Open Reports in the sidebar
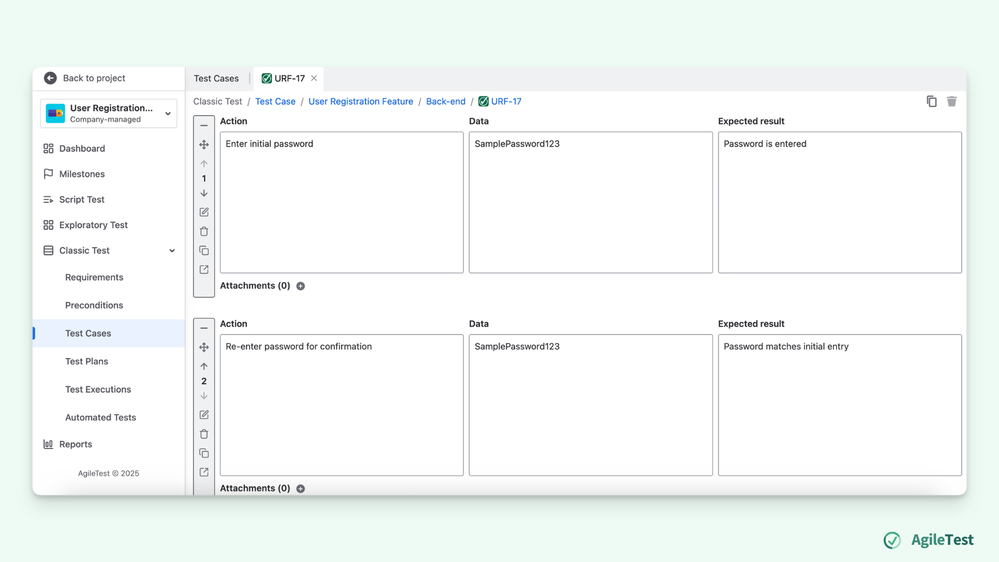 coord(75,444)
